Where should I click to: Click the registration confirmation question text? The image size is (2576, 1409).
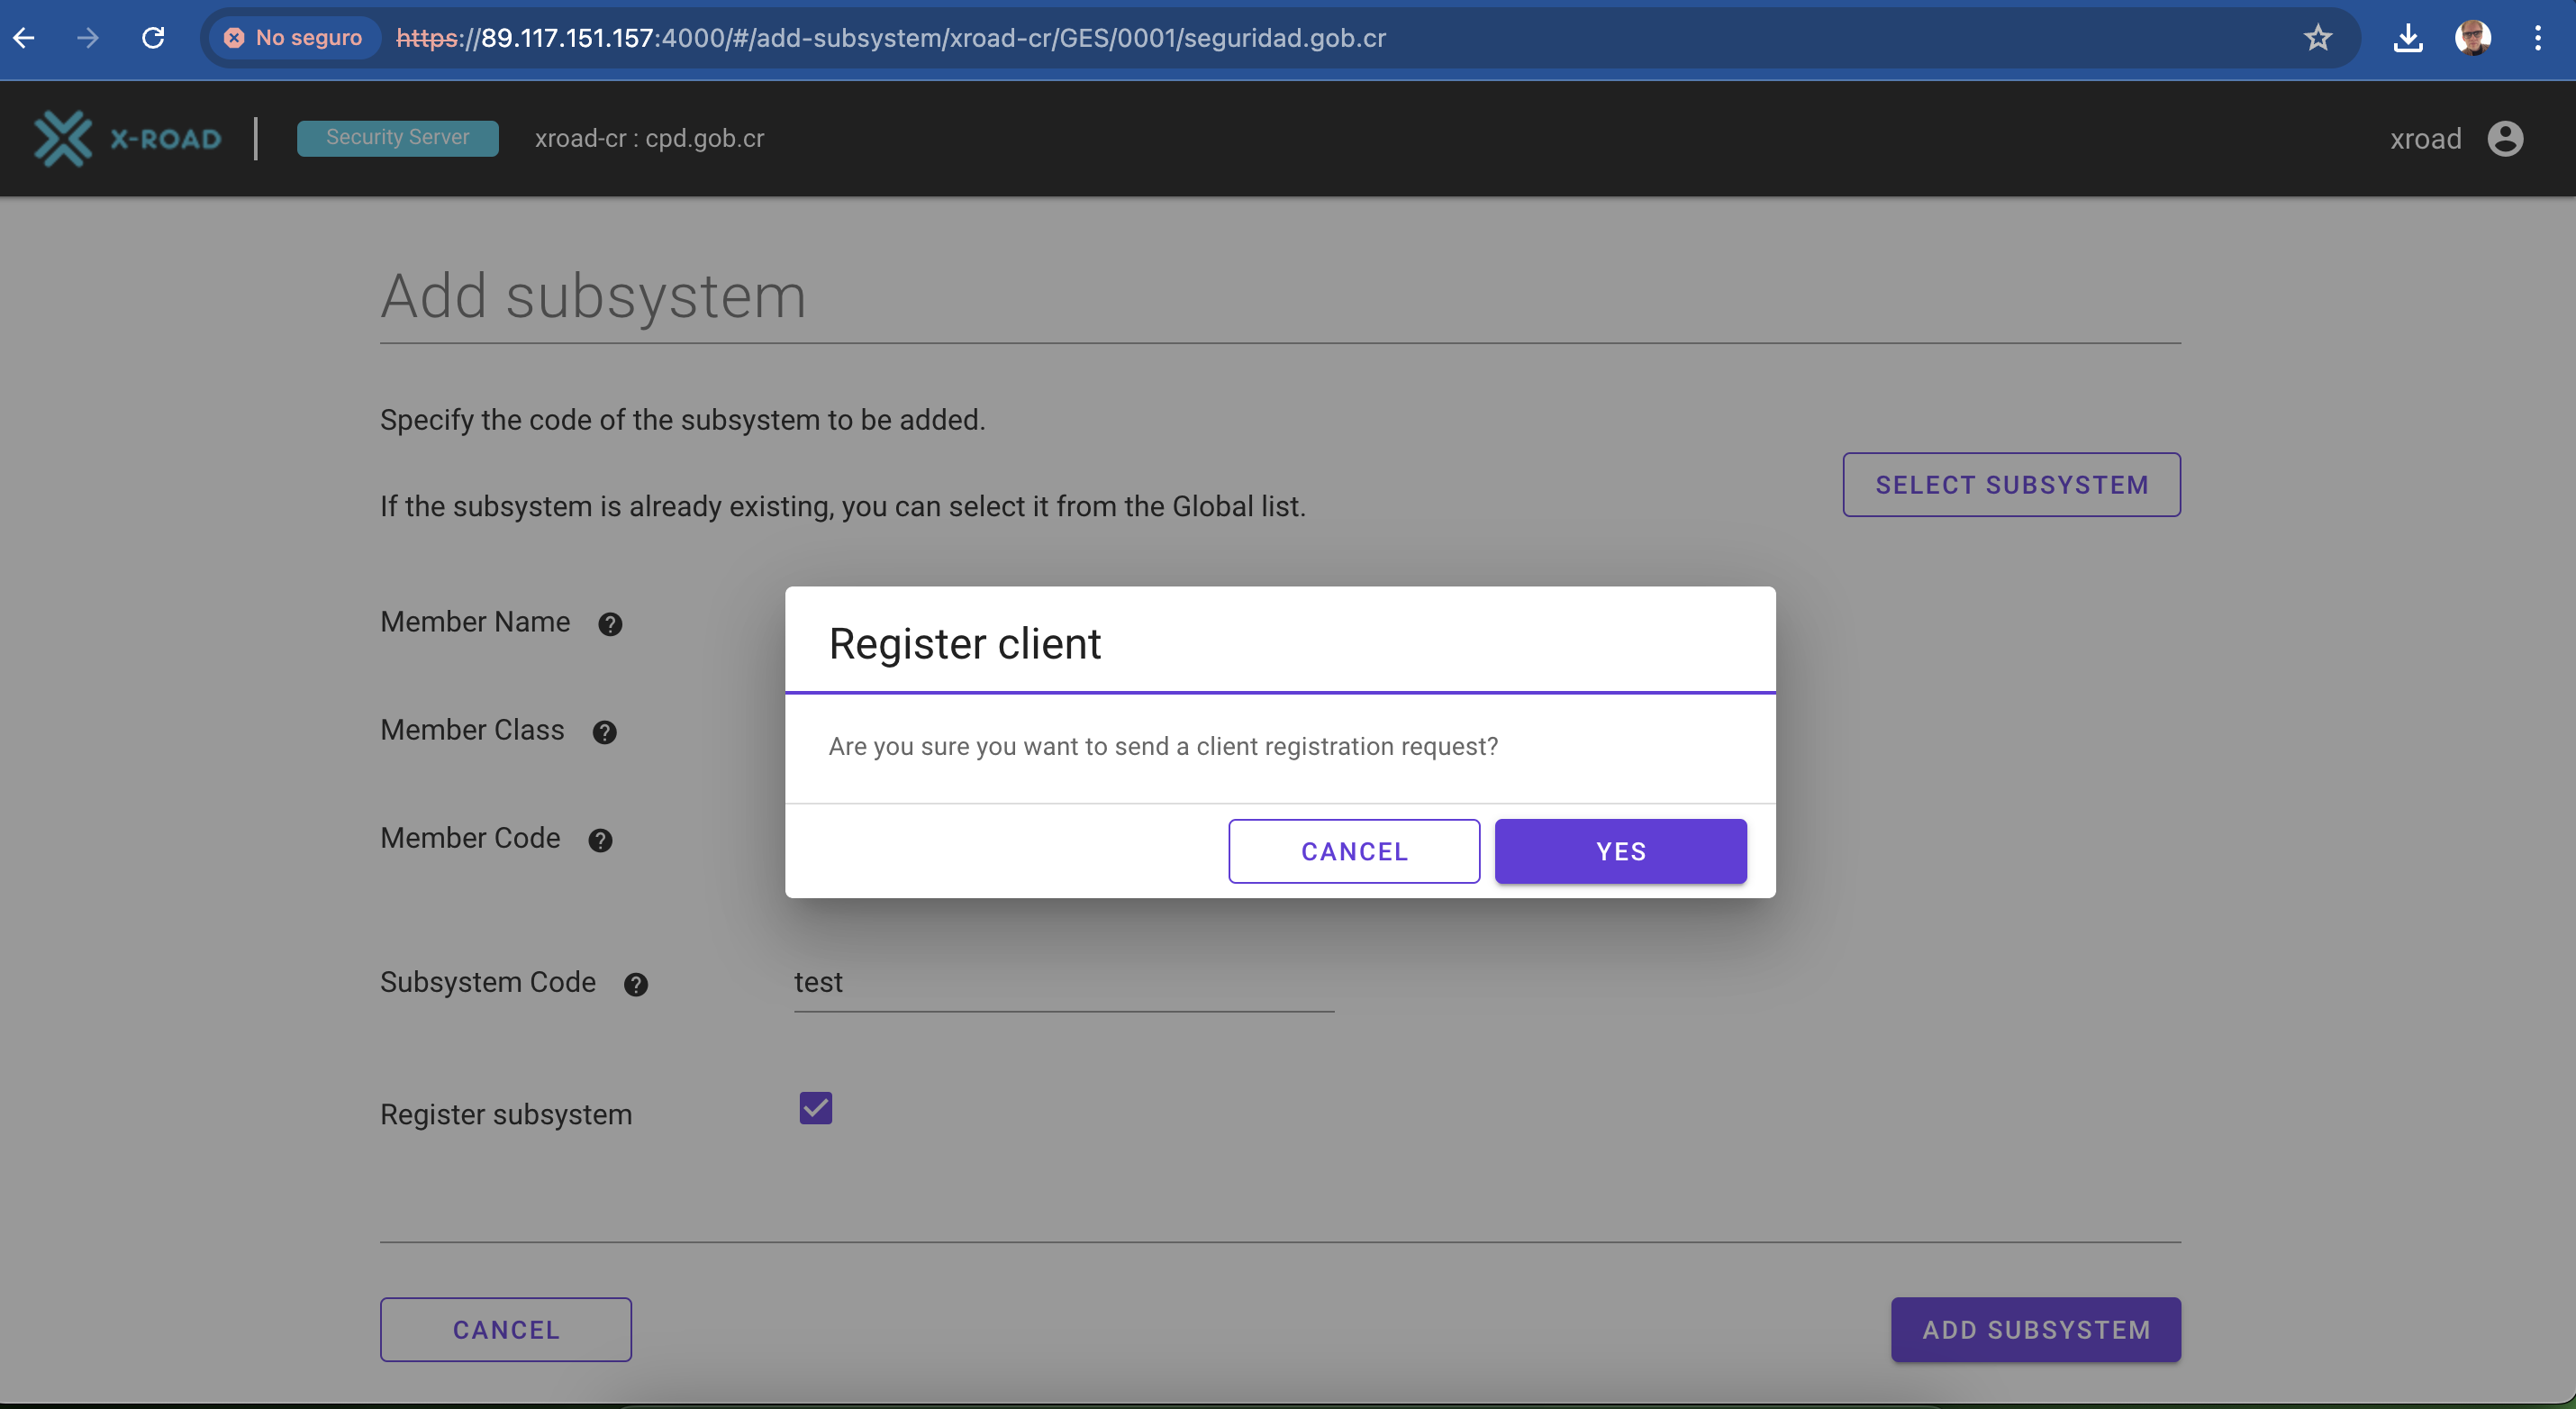click(1163, 746)
